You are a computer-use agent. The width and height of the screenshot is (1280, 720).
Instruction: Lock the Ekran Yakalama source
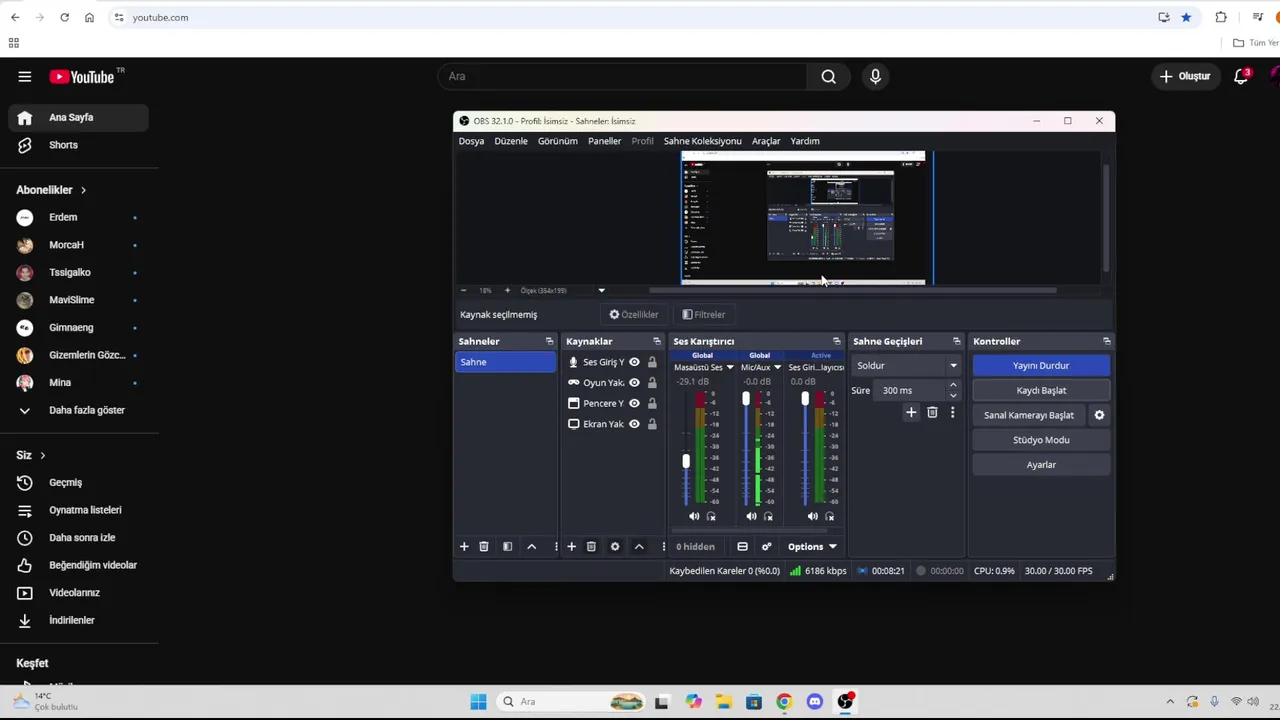652,424
